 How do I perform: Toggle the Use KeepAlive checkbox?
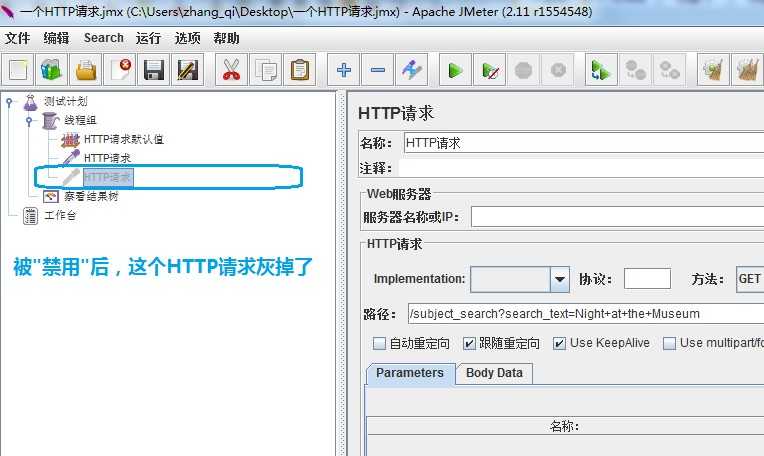[559, 343]
